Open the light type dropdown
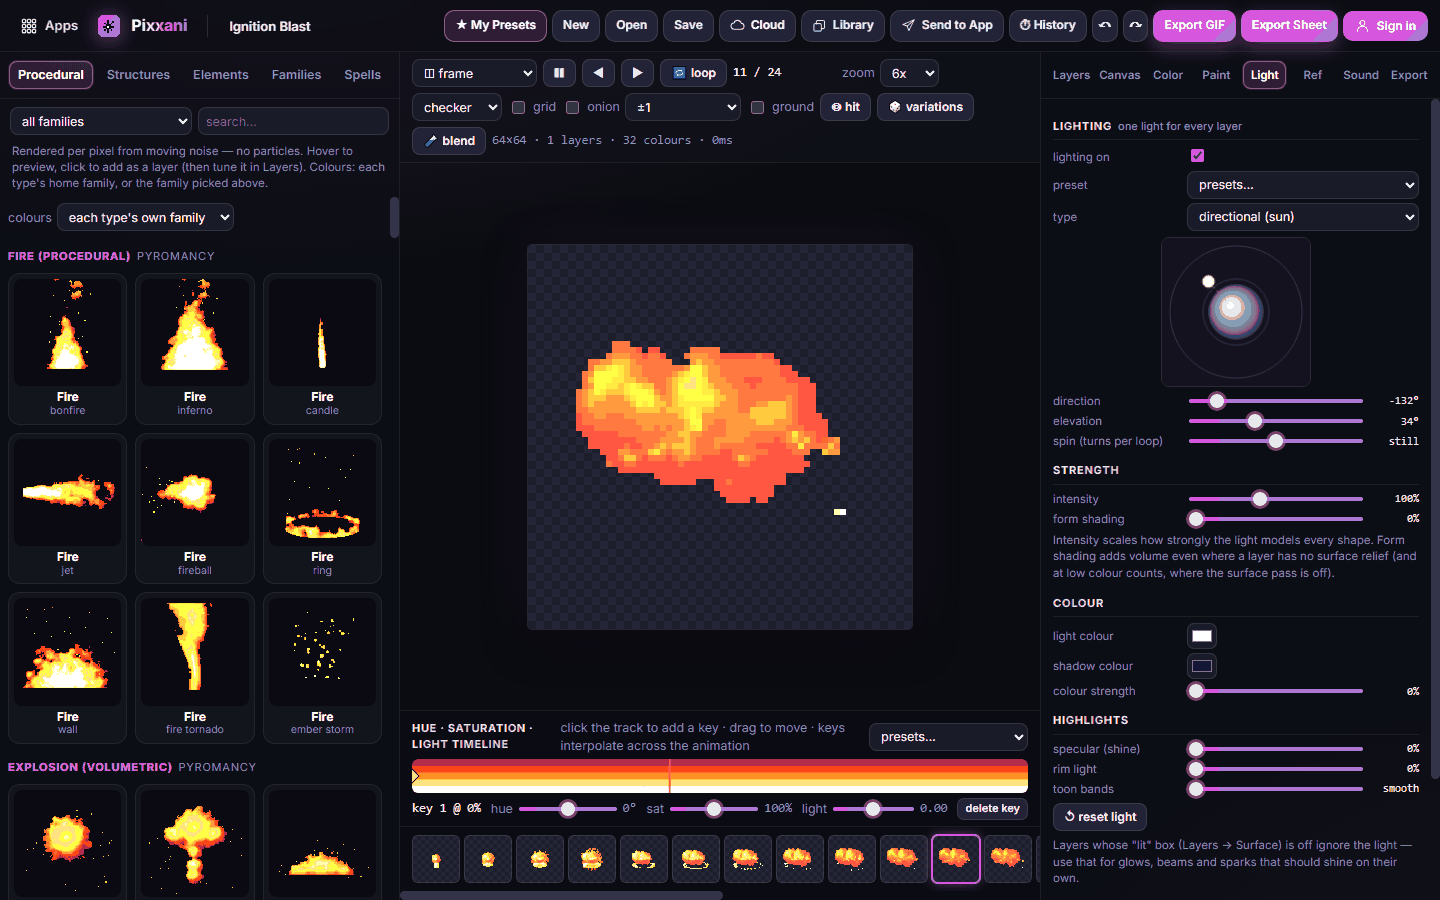Screen dimensions: 1440x900 (x=1303, y=216)
